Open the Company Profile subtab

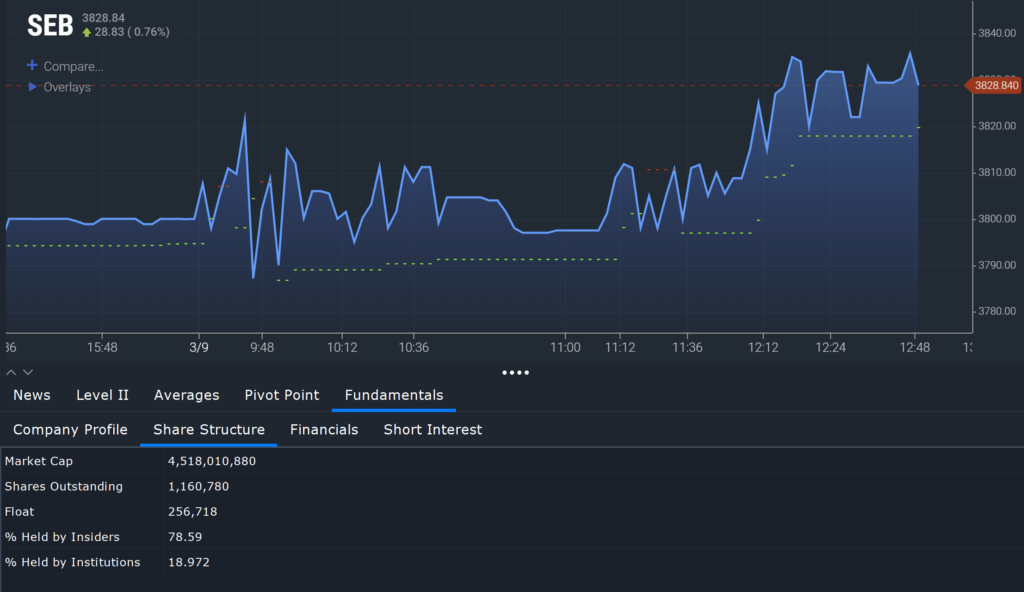click(x=70, y=429)
